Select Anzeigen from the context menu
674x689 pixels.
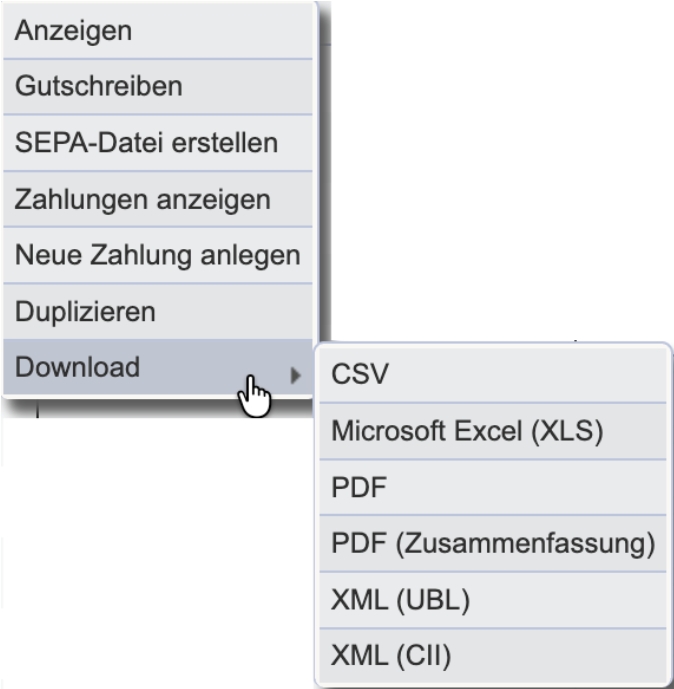(158, 31)
